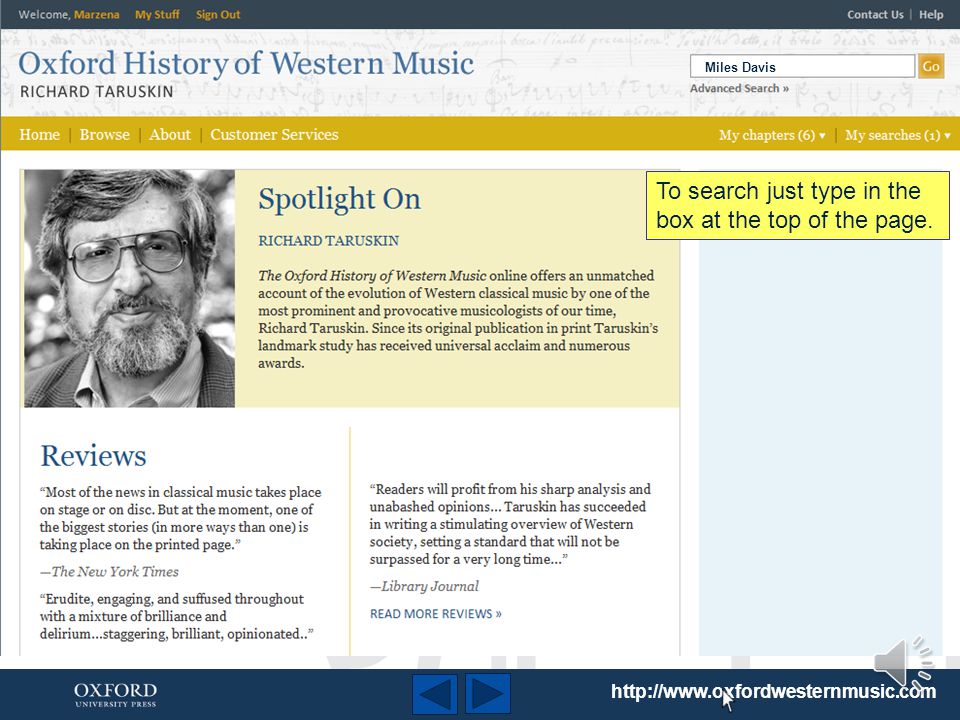Expand the My searches (1) dropdown
The width and height of the screenshot is (960, 720).
pos(898,135)
